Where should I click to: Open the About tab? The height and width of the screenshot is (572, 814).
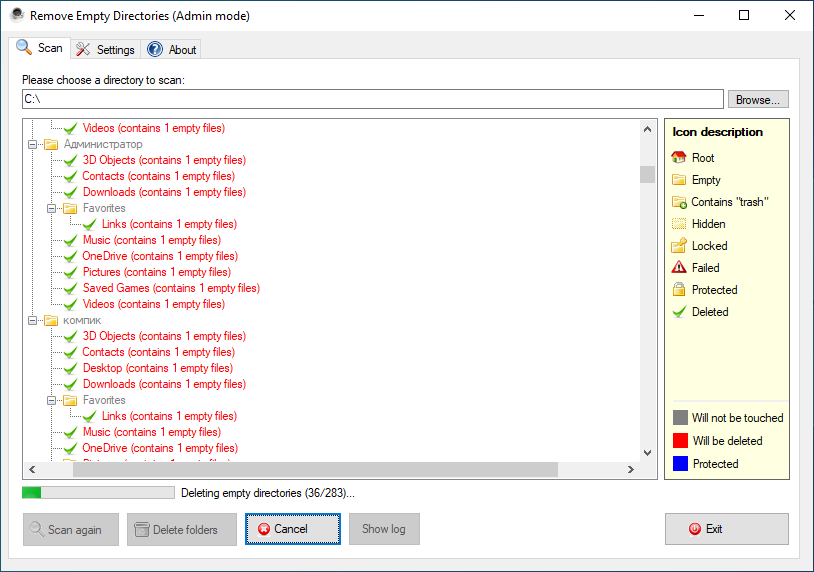171,50
